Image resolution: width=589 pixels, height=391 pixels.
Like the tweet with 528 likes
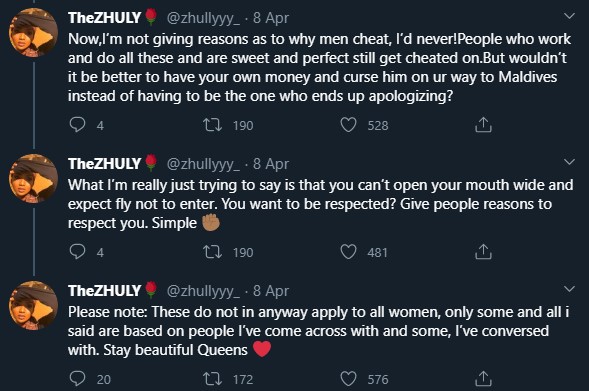click(x=348, y=125)
